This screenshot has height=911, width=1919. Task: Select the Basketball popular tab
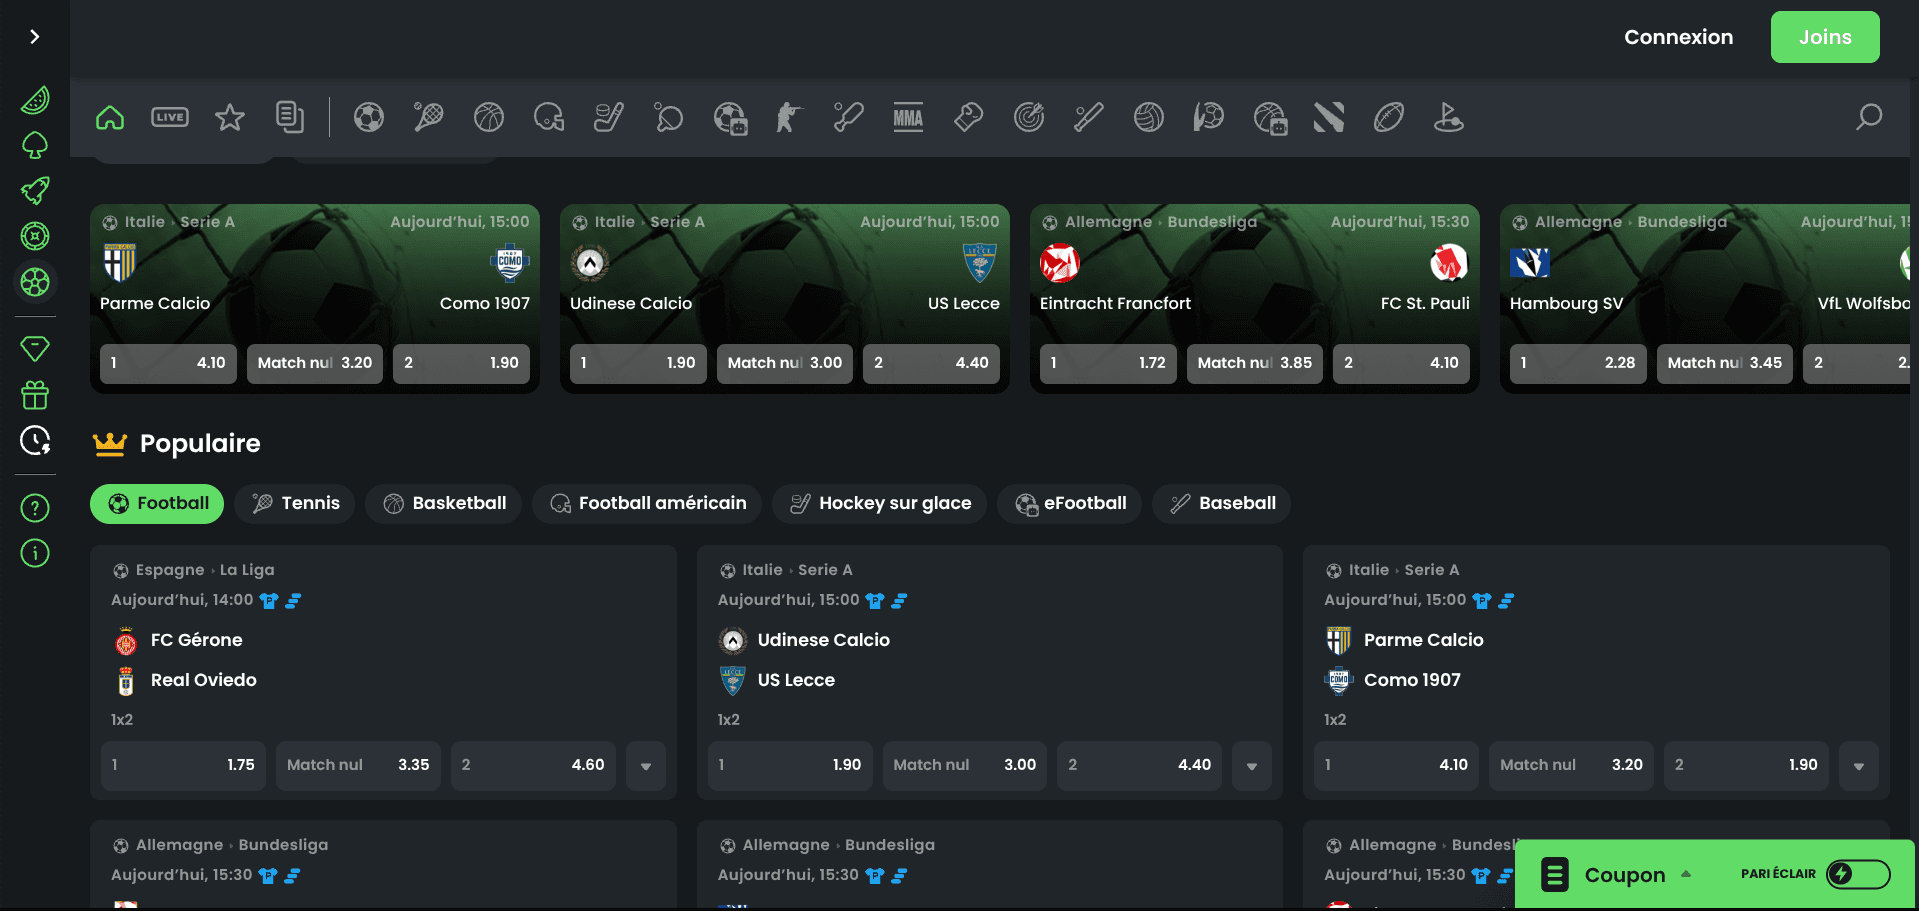(444, 503)
